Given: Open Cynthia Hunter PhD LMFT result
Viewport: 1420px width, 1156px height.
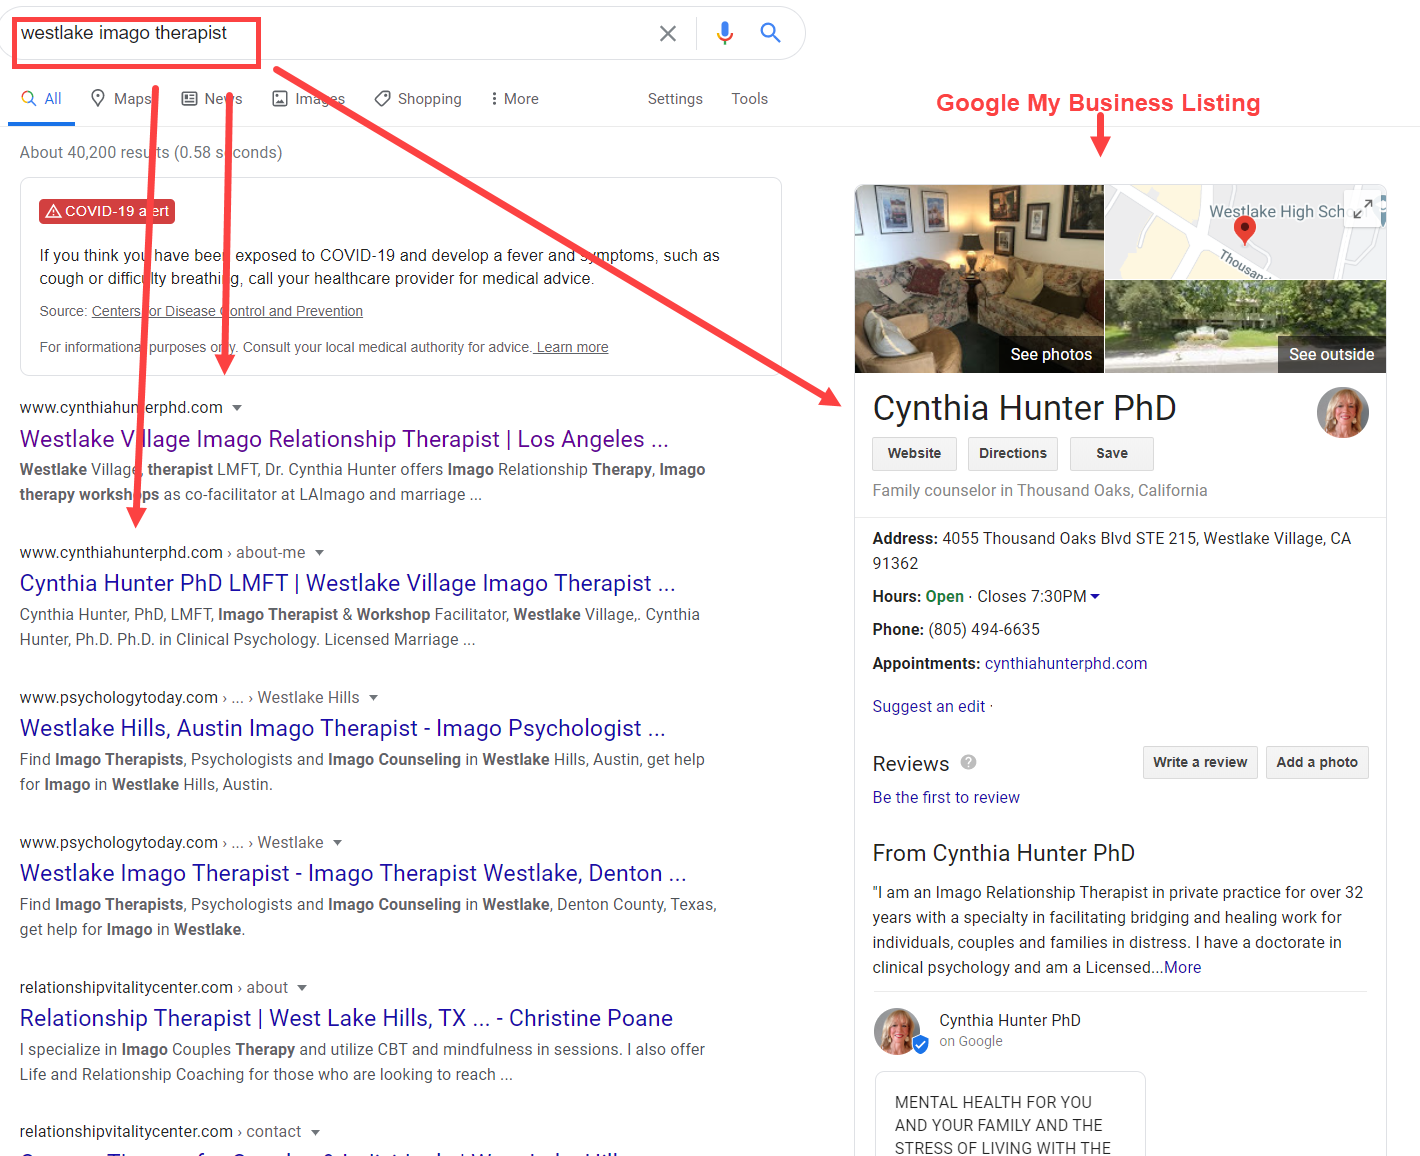Looking at the screenshot, I should click(347, 583).
